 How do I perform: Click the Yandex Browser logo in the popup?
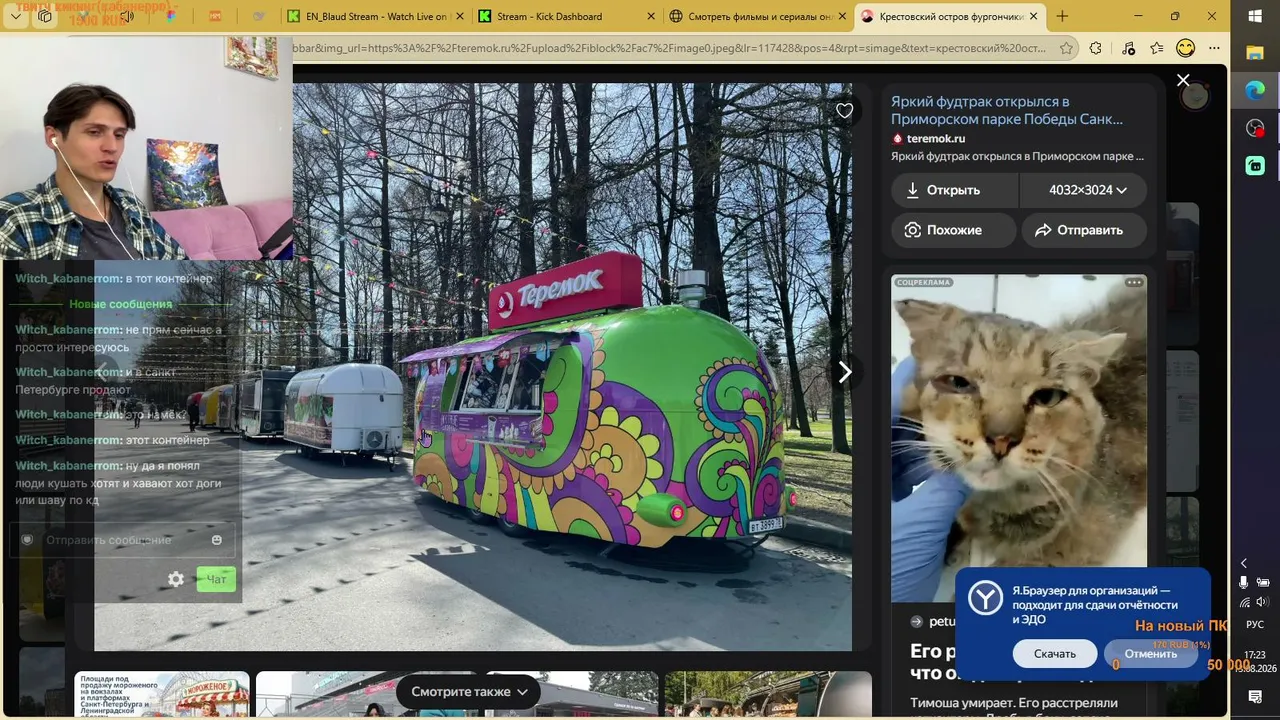click(x=985, y=598)
